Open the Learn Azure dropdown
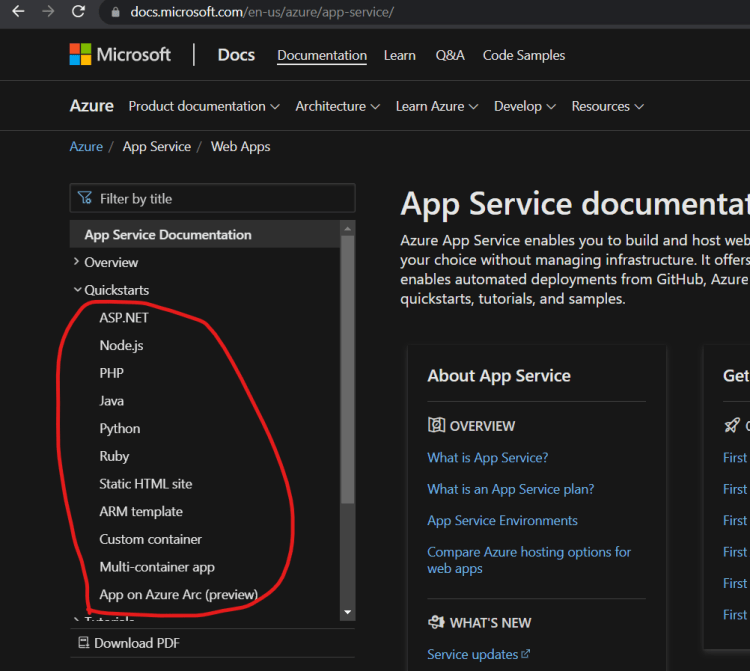The height and width of the screenshot is (671, 750). (x=437, y=106)
